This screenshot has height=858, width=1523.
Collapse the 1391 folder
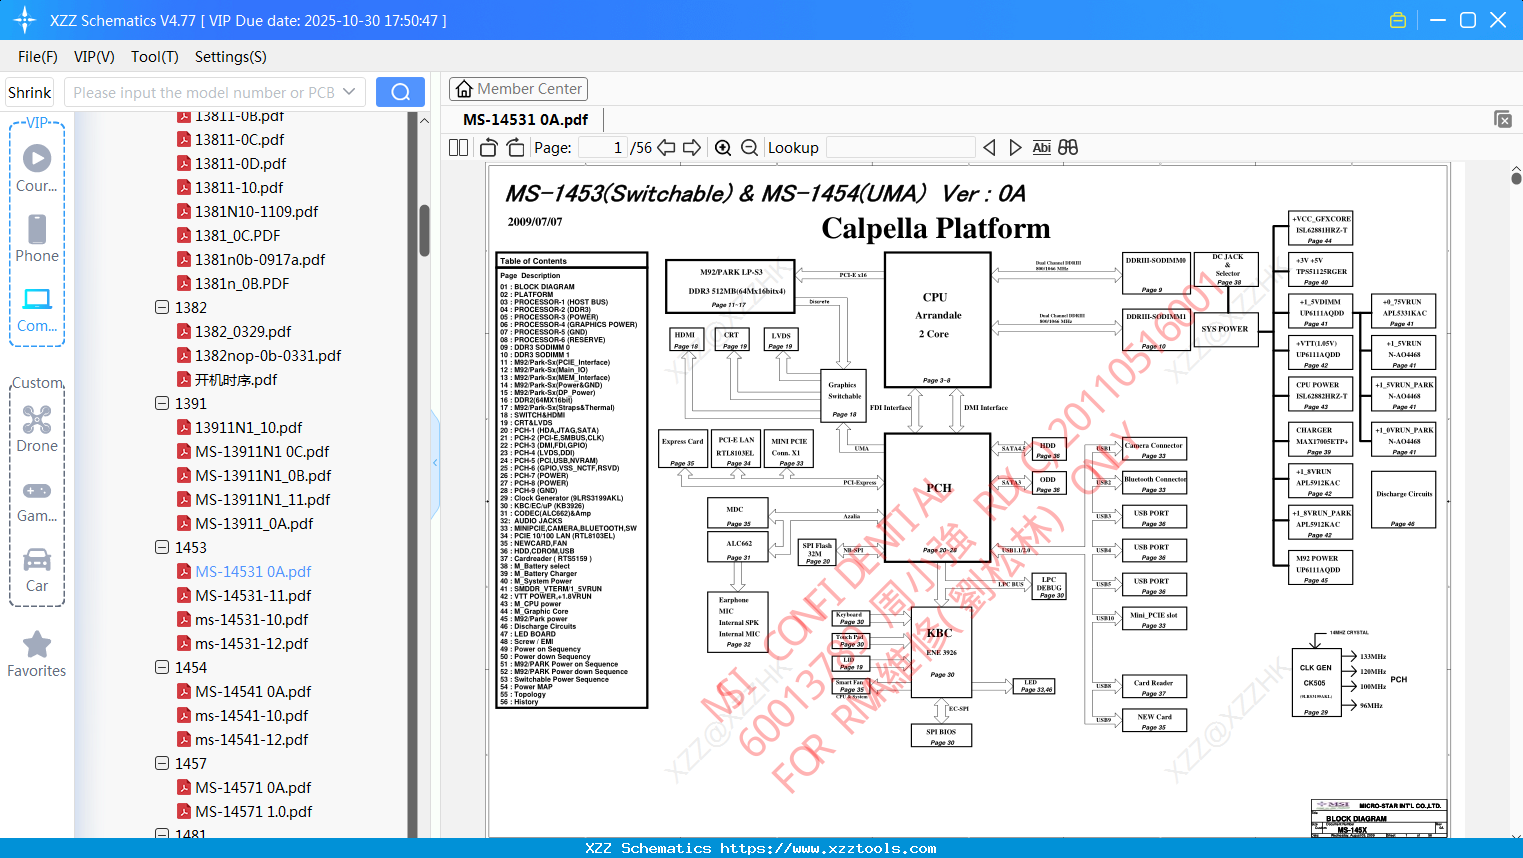(162, 403)
